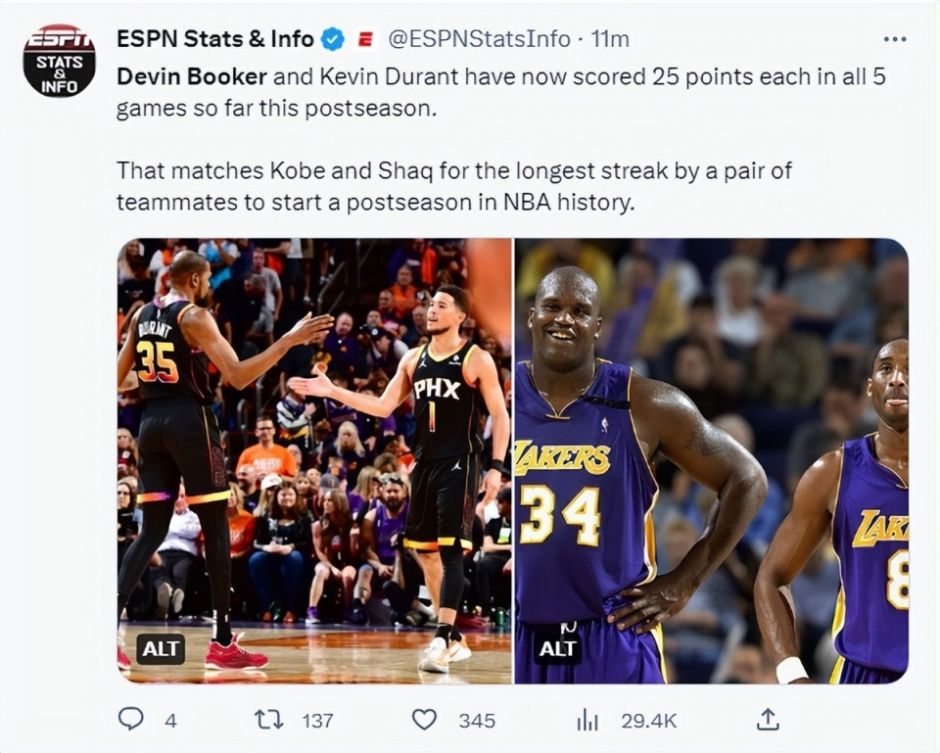
Task: Click the reply speech bubble icon
Action: [x=131, y=719]
